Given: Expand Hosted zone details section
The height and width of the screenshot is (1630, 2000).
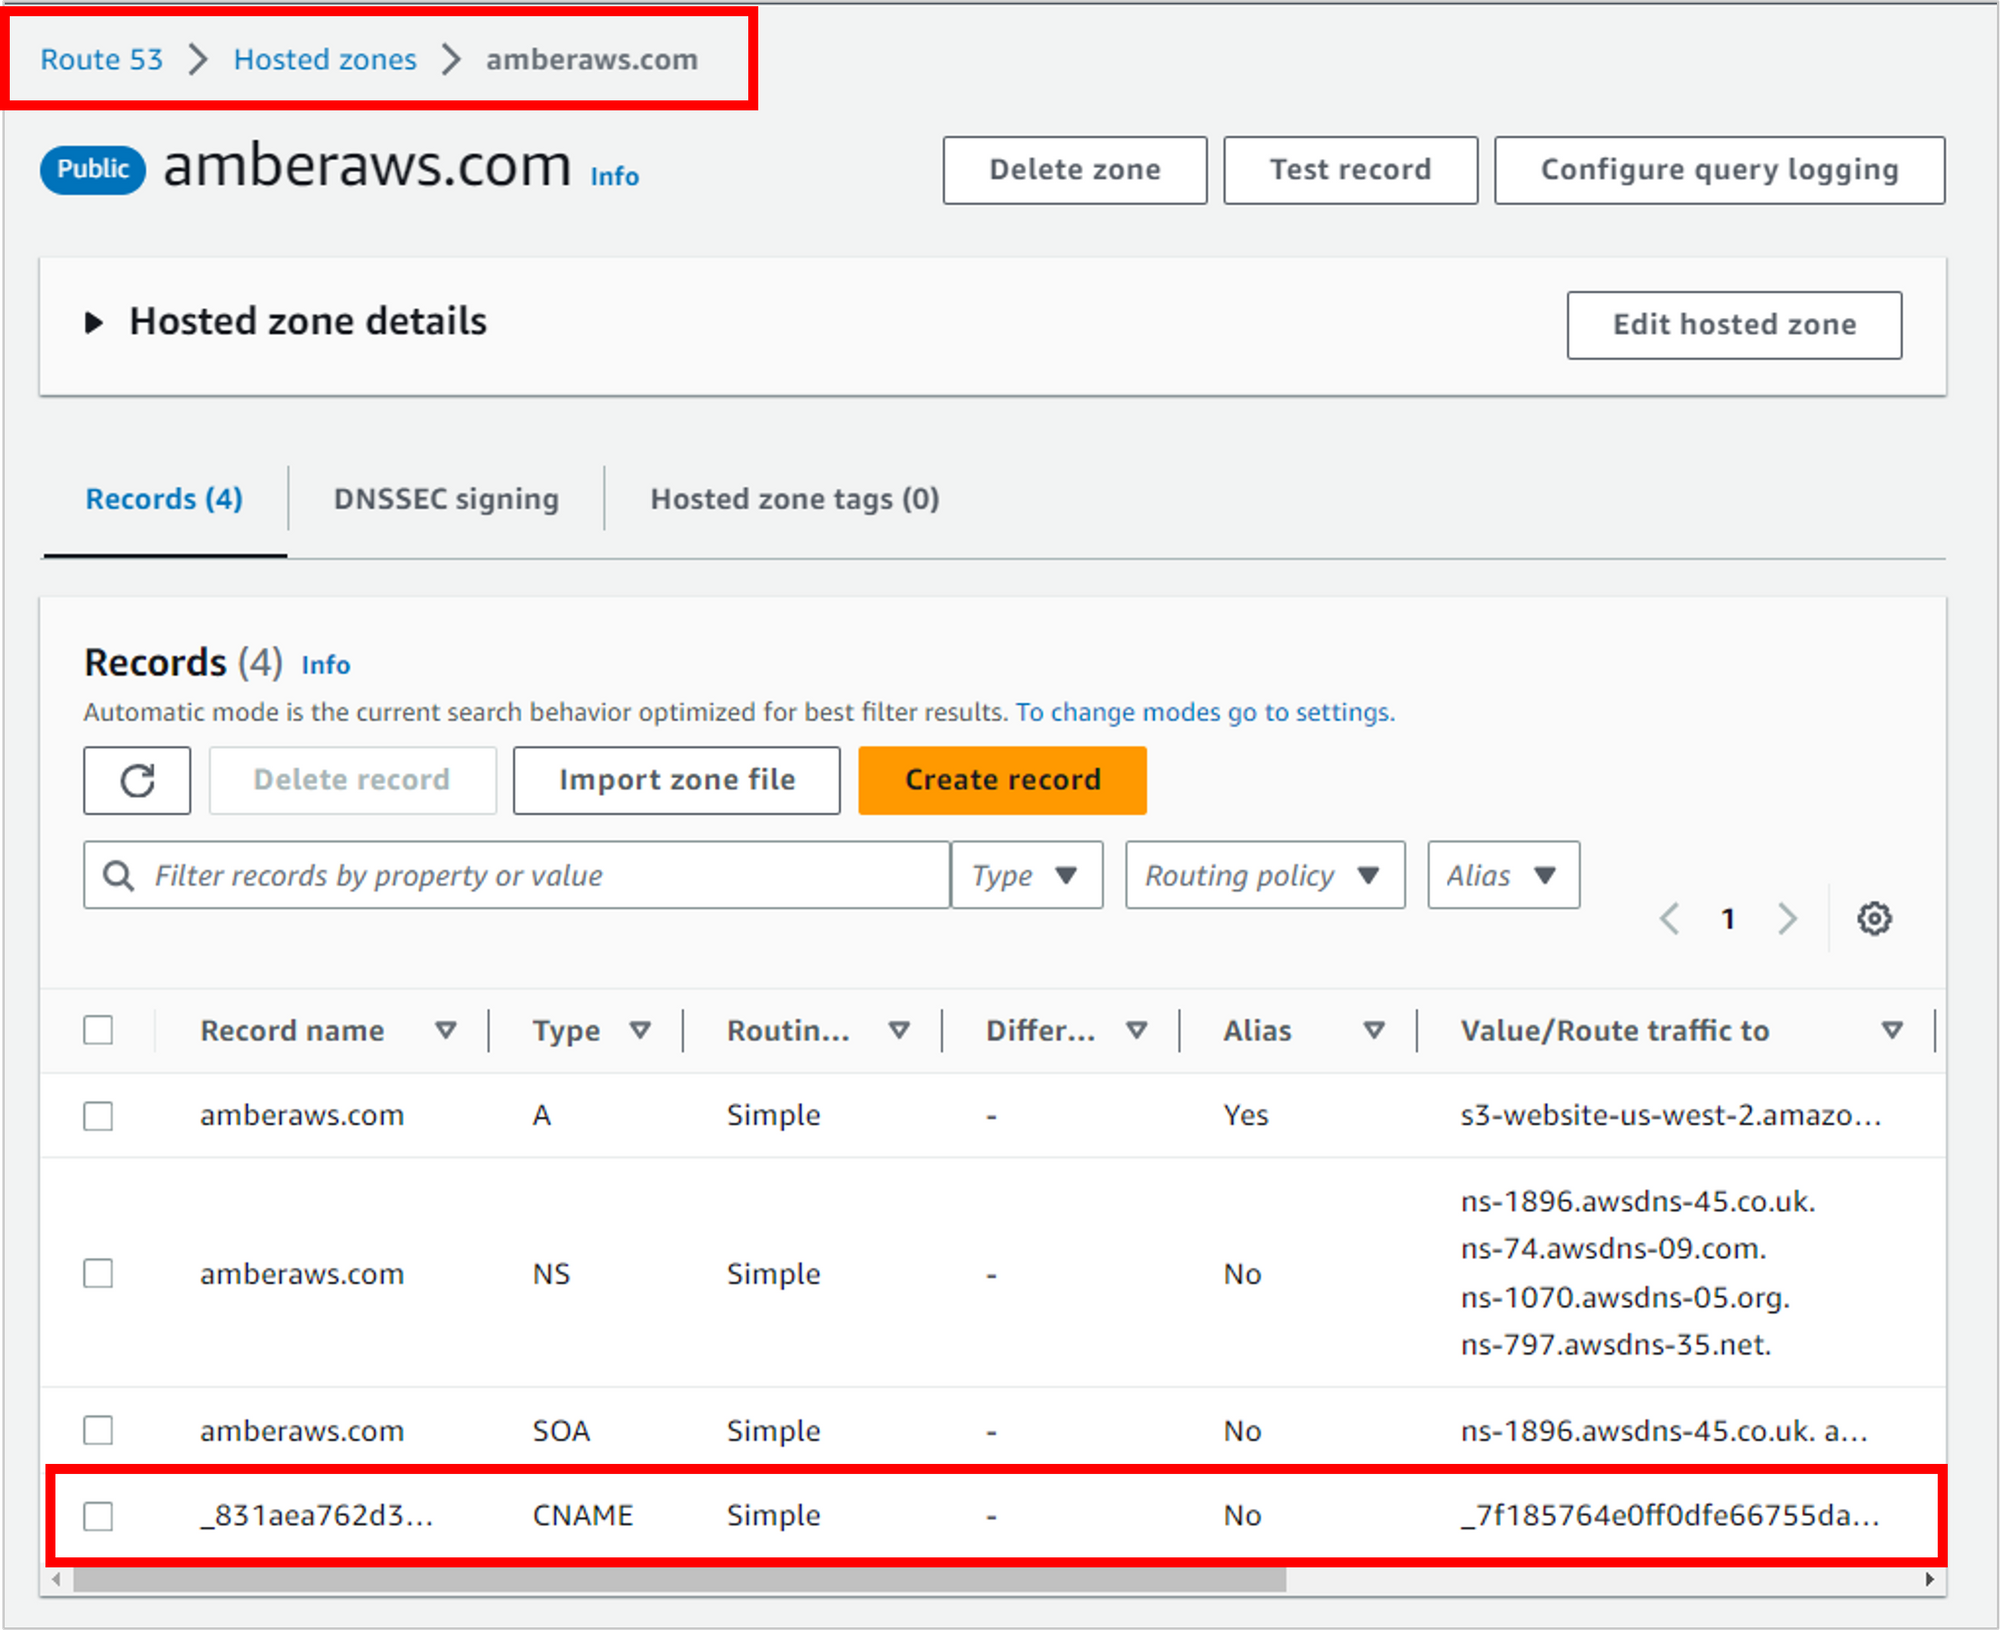Looking at the screenshot, I should point(94,322).
